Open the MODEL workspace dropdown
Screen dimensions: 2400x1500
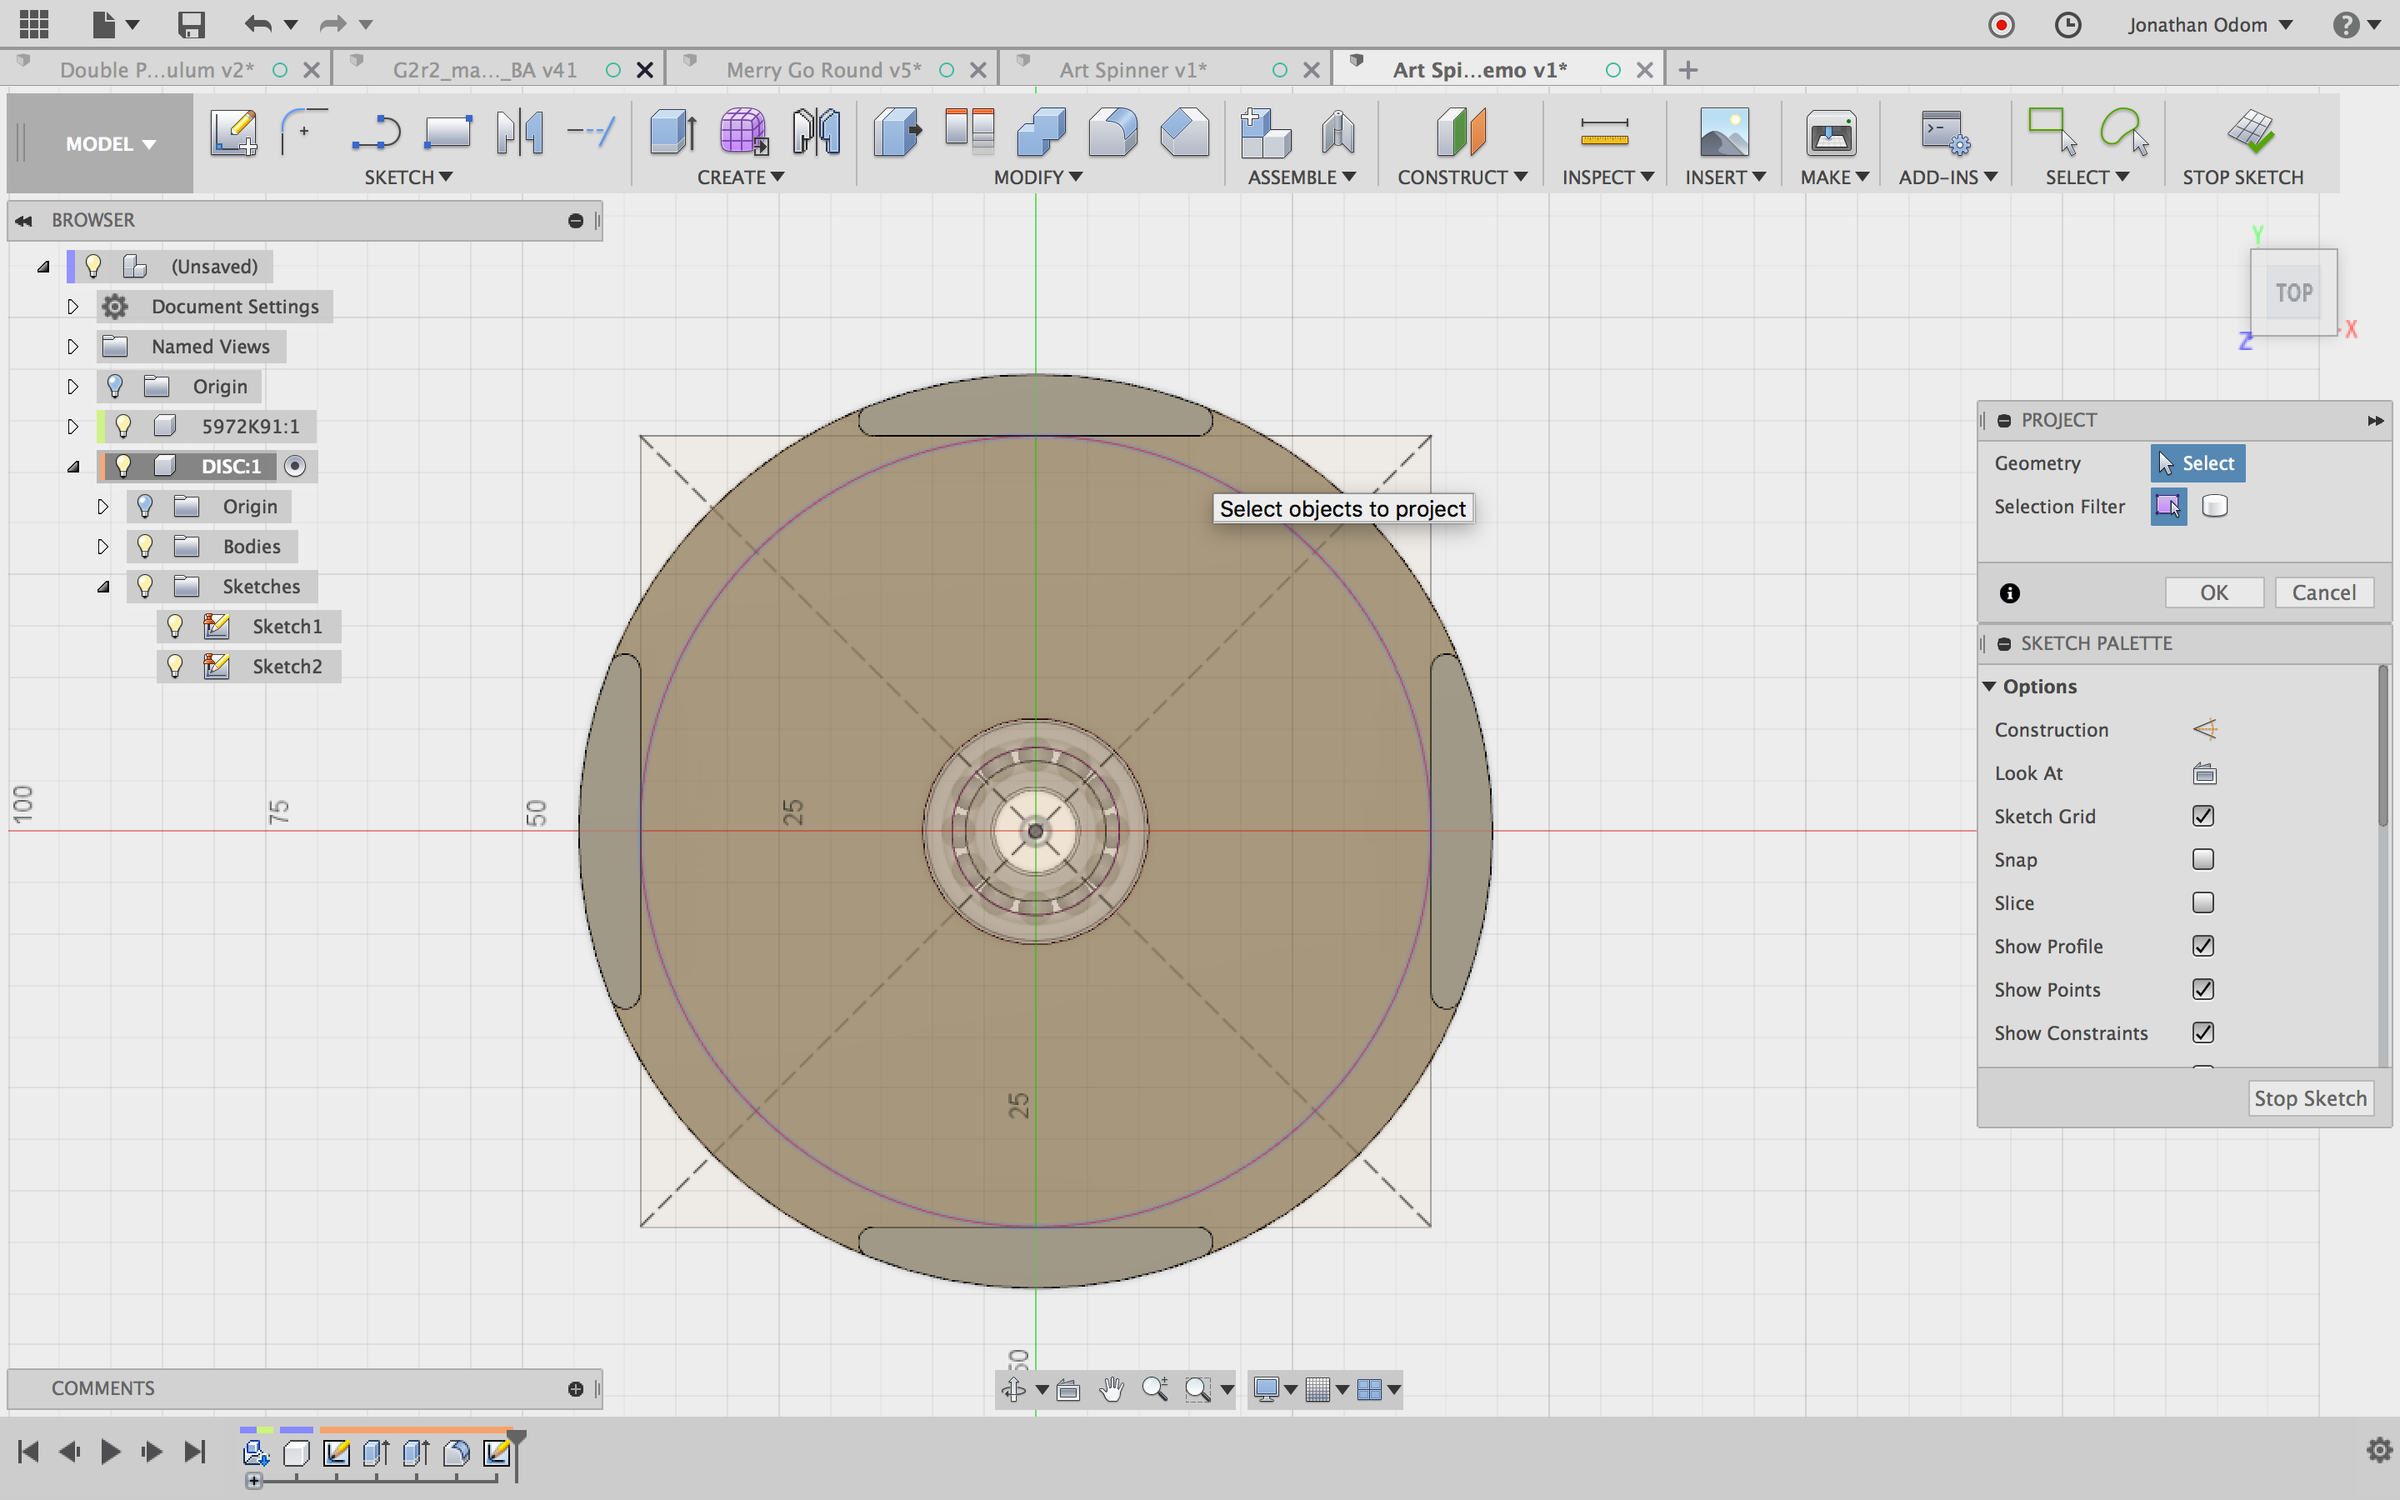point(110,144)
